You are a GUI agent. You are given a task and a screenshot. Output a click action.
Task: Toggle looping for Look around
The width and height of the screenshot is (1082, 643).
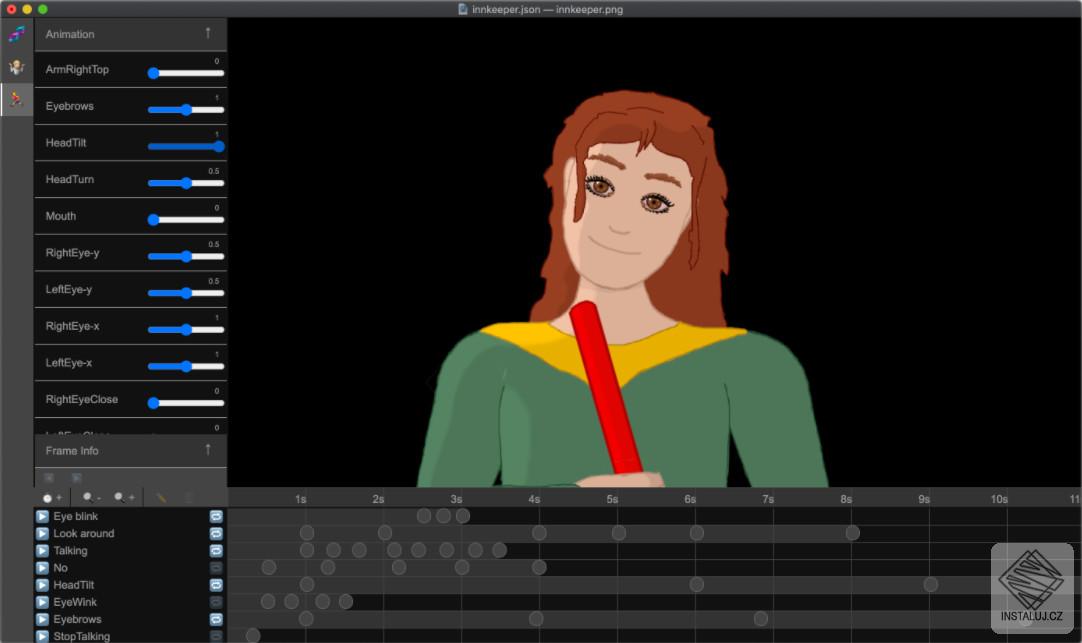coord(216,534)
